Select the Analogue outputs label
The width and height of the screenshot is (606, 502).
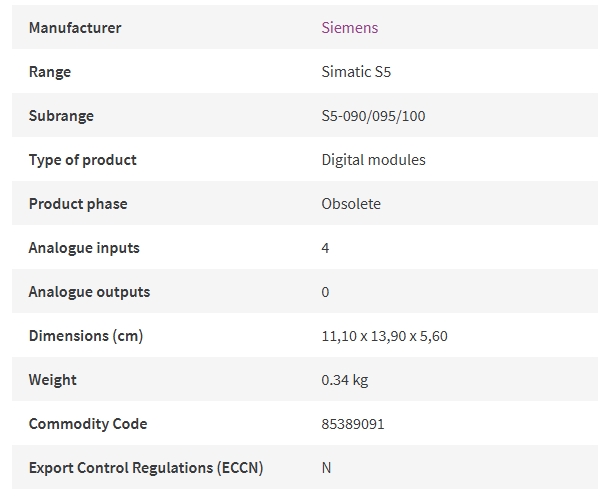coord(89,292)
